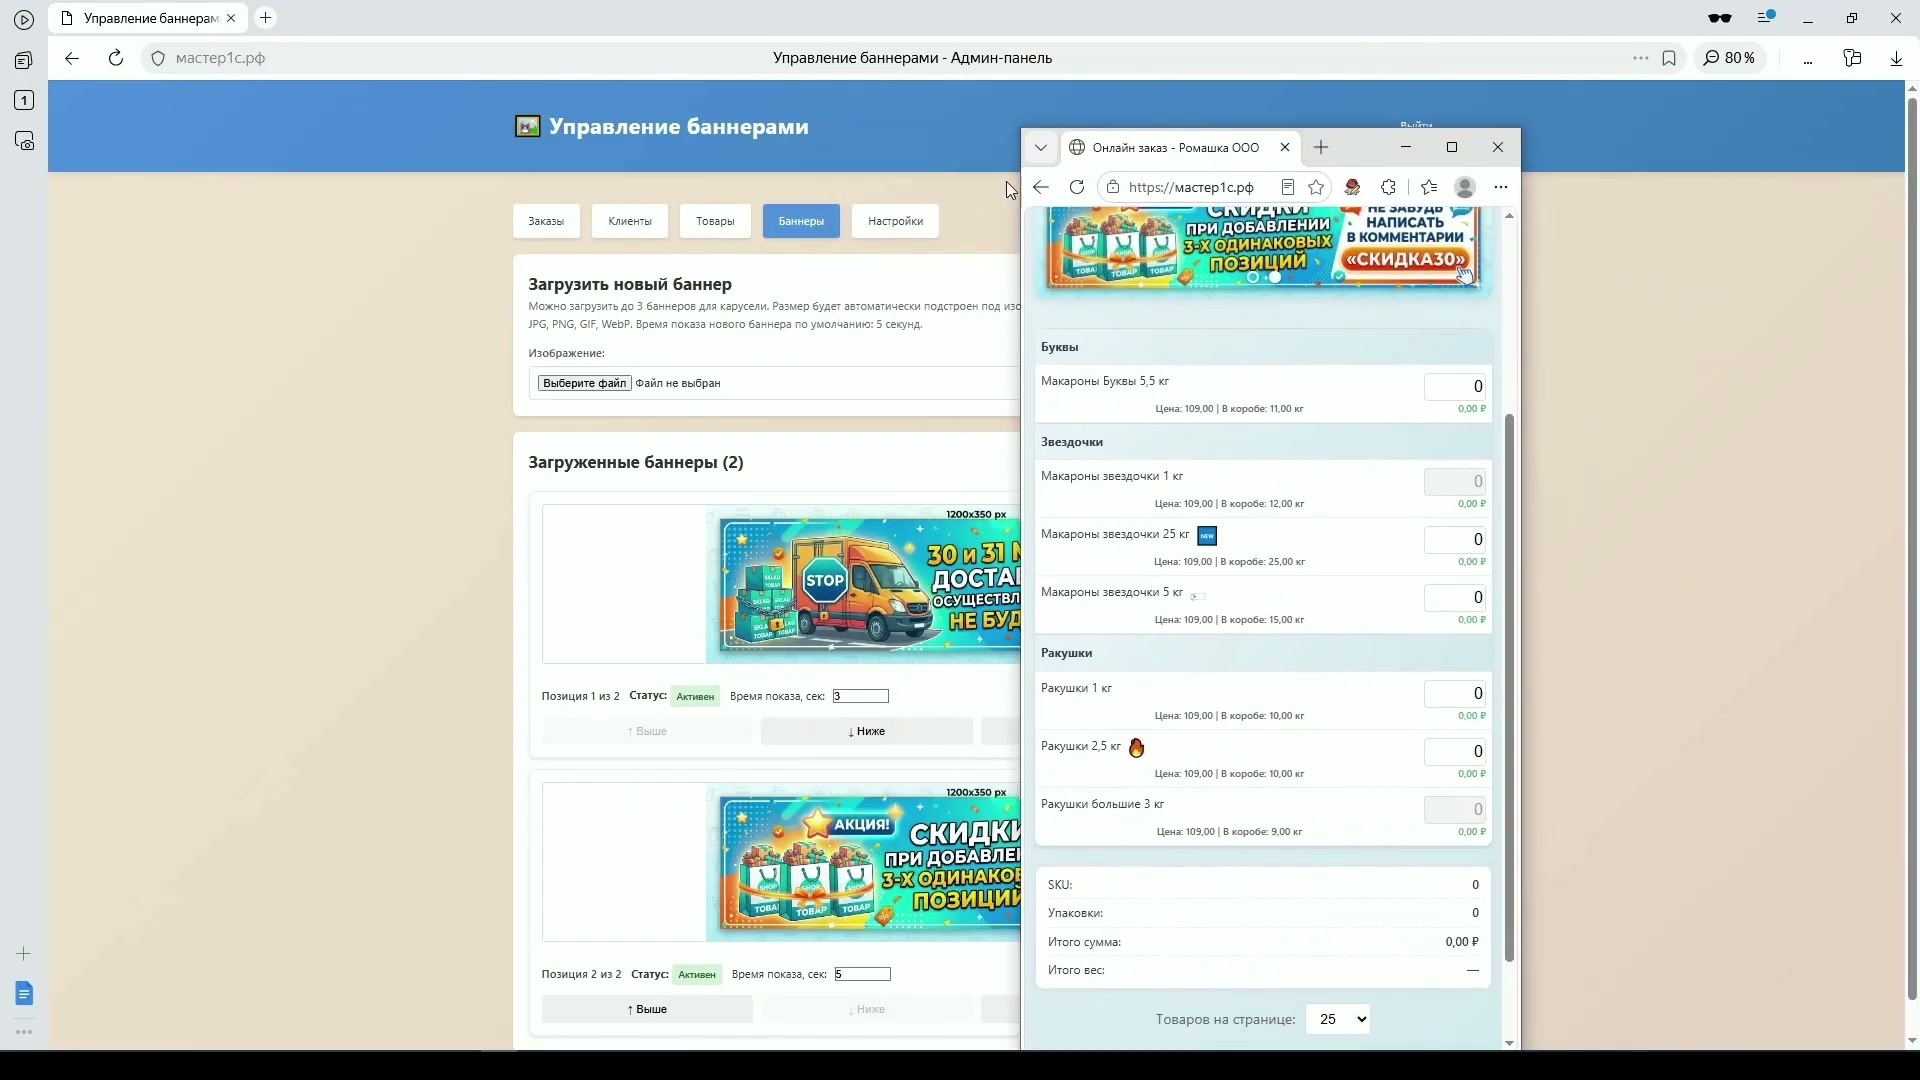Select the Баннеры tab
The height and width of the screenshot is (1080, 1920).
(801, 221)
